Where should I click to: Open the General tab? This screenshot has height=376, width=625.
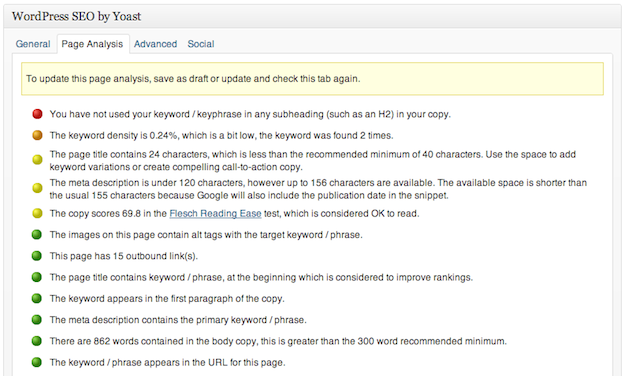pos(33,44)
